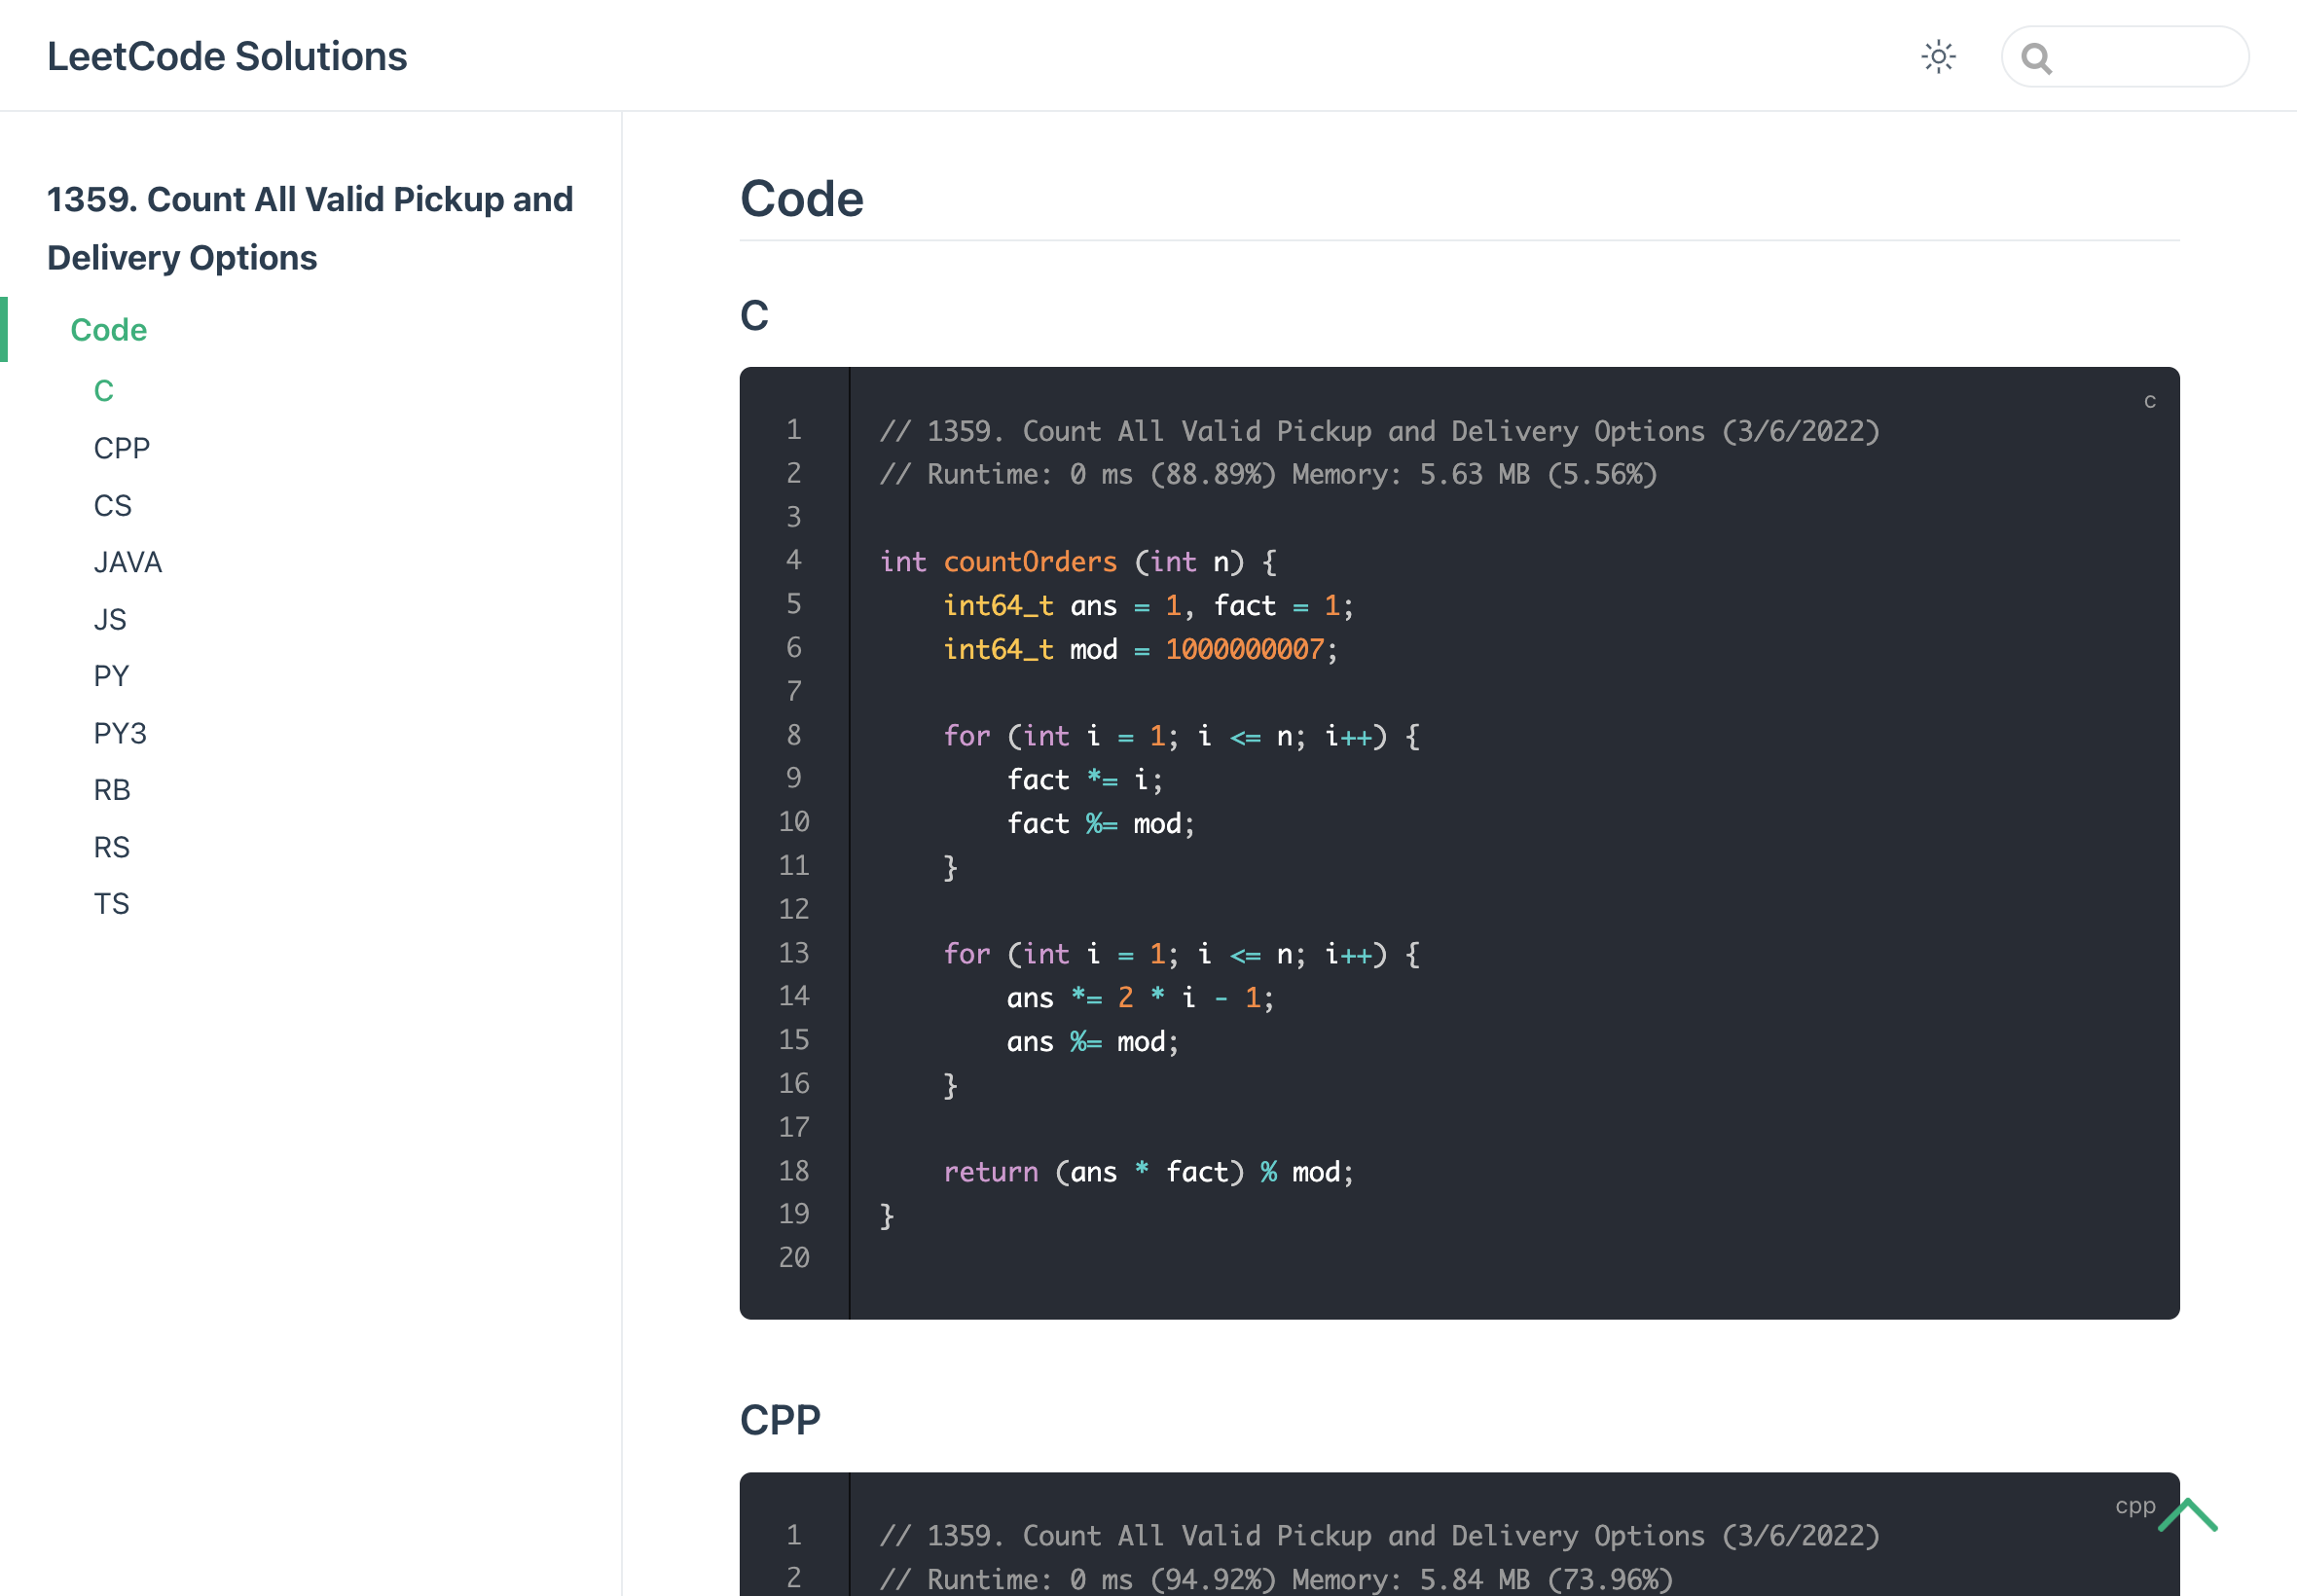Focus the search input field
Screen dimensions: 2297x1596
tap(2145, 57)
